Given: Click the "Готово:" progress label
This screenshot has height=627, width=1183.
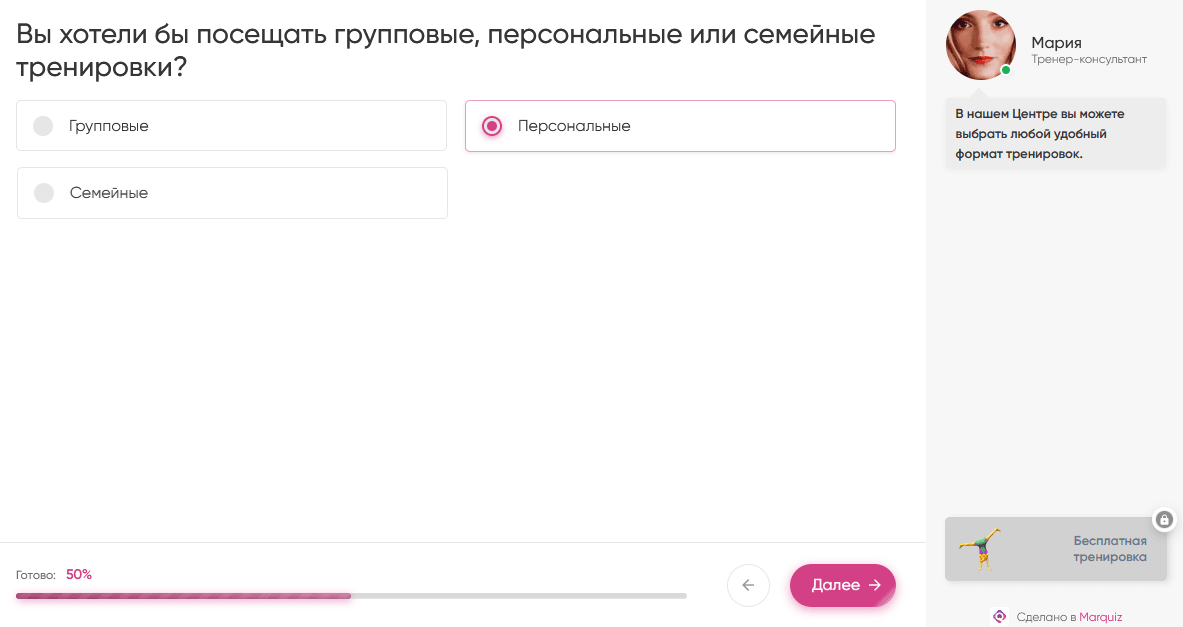Looking at the screenshot, I should pos(36,575).
